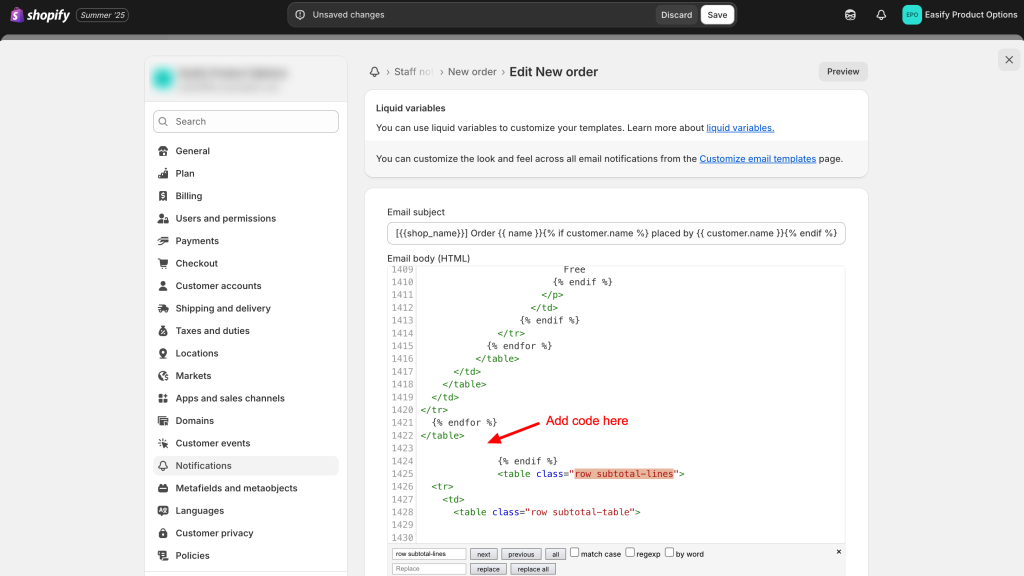Open the notifications bell in top bar
Viewport: 1024px width, 576px height.
[x=881, y=14]
